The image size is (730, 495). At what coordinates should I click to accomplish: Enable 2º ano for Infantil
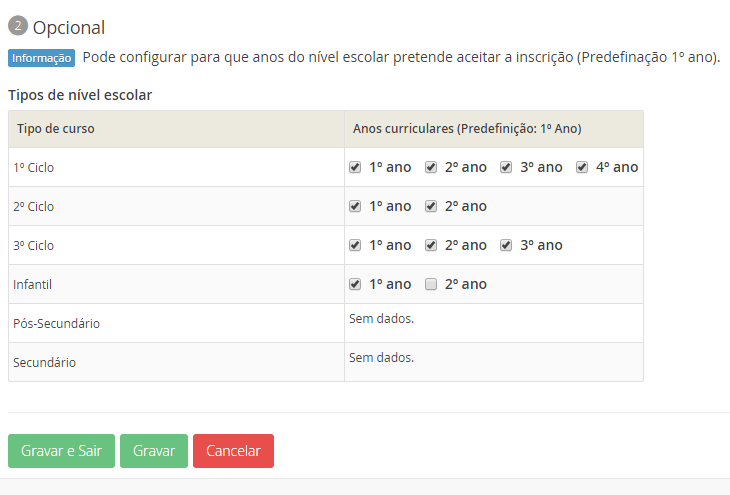431,284
